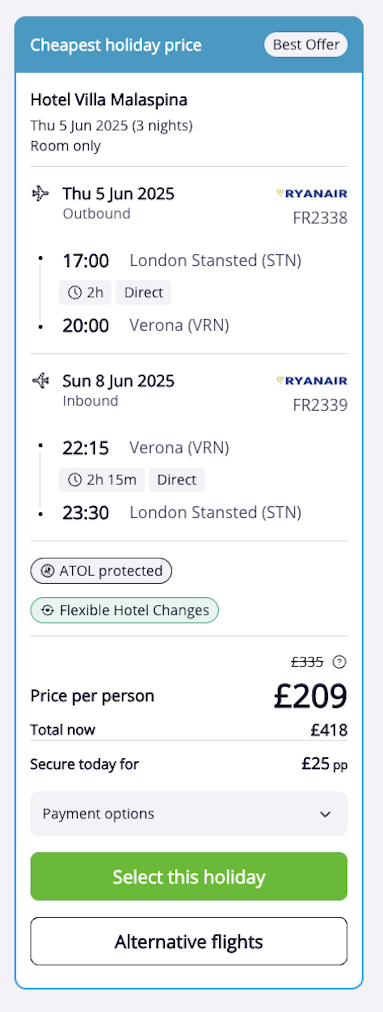This screenshot has width=383, height=1012.
Task: Click the Ryanair logo for flight FR2339
Action: click(311, 380)
